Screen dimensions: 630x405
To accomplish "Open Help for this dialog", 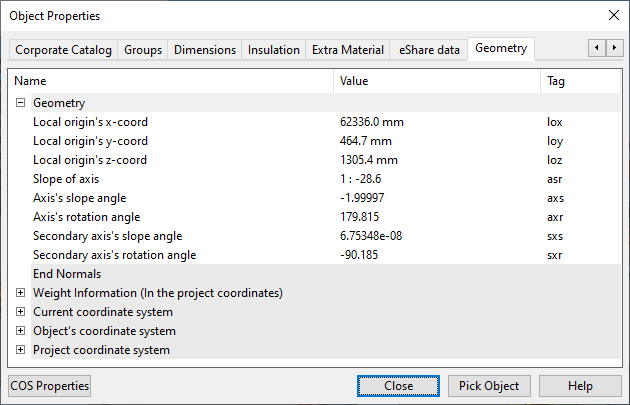I will coord(580,386).
